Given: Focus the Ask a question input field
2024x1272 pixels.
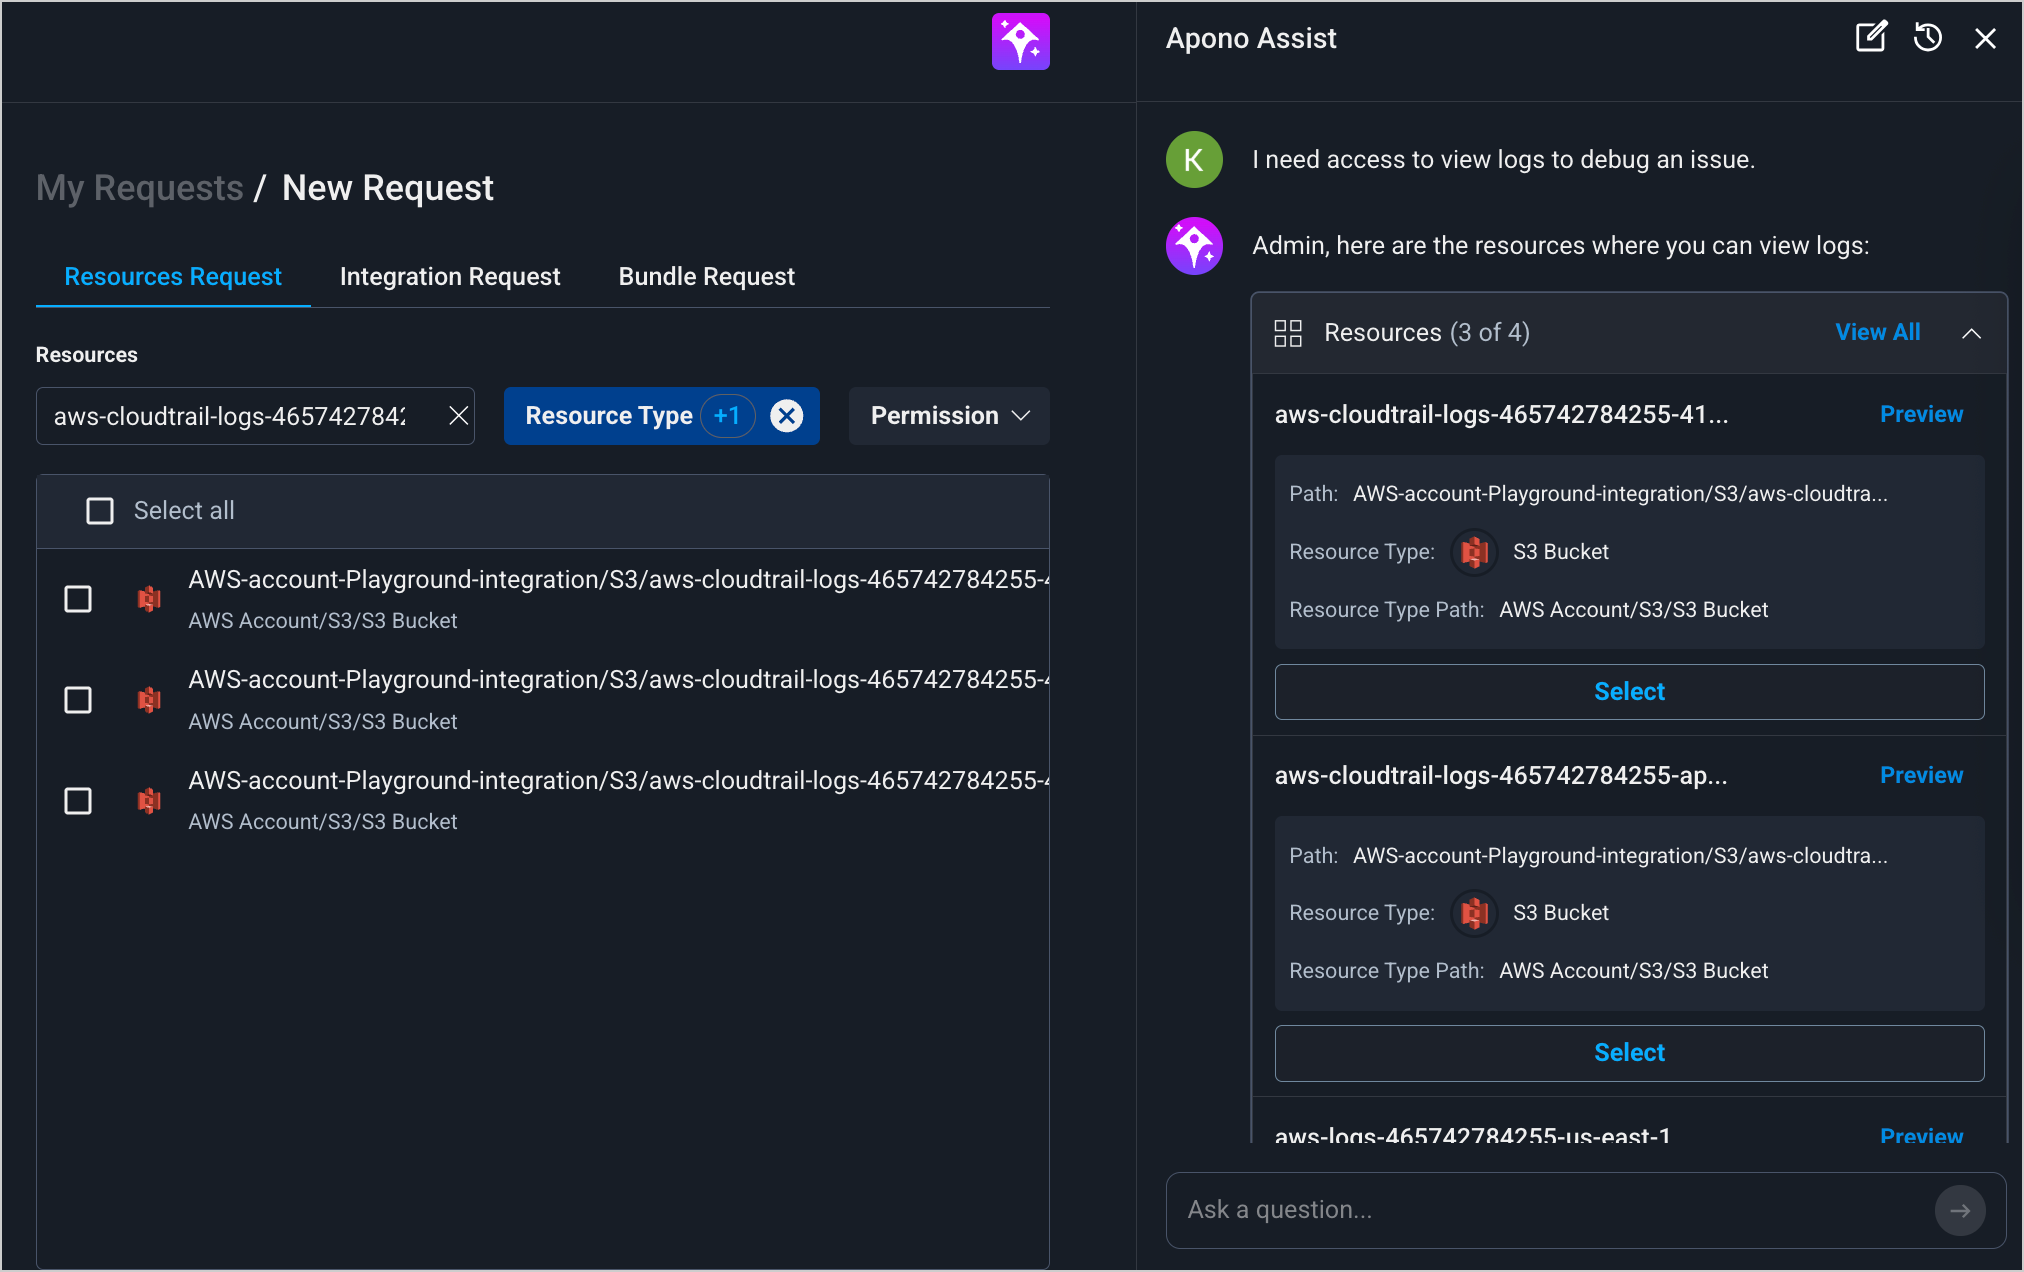Looking at the screenshot, I should tap(1550, 1210).
